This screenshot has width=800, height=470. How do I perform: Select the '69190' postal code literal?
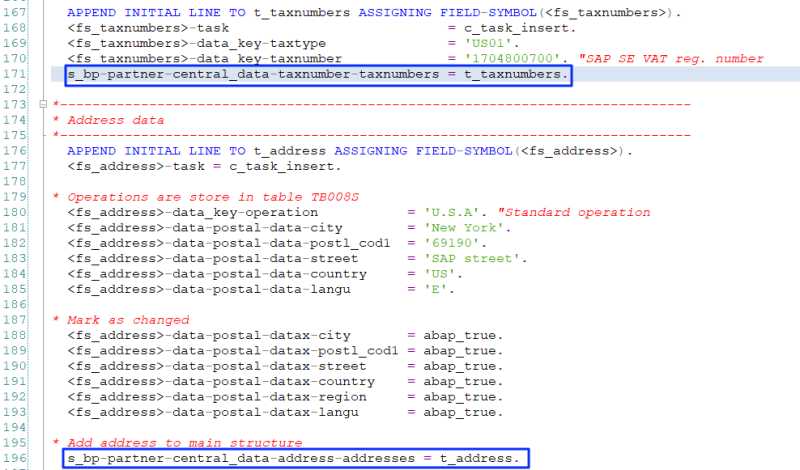pos(452,243)
